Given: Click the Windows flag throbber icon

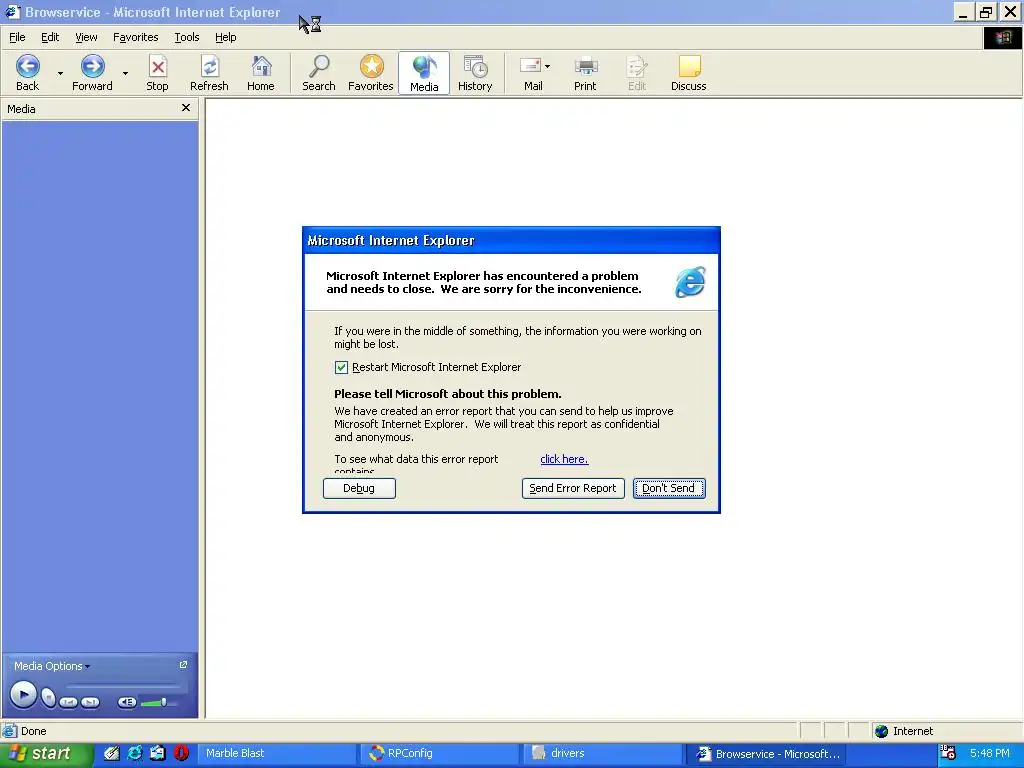Looking at the screenshot, I should [x=1002, y=38].
